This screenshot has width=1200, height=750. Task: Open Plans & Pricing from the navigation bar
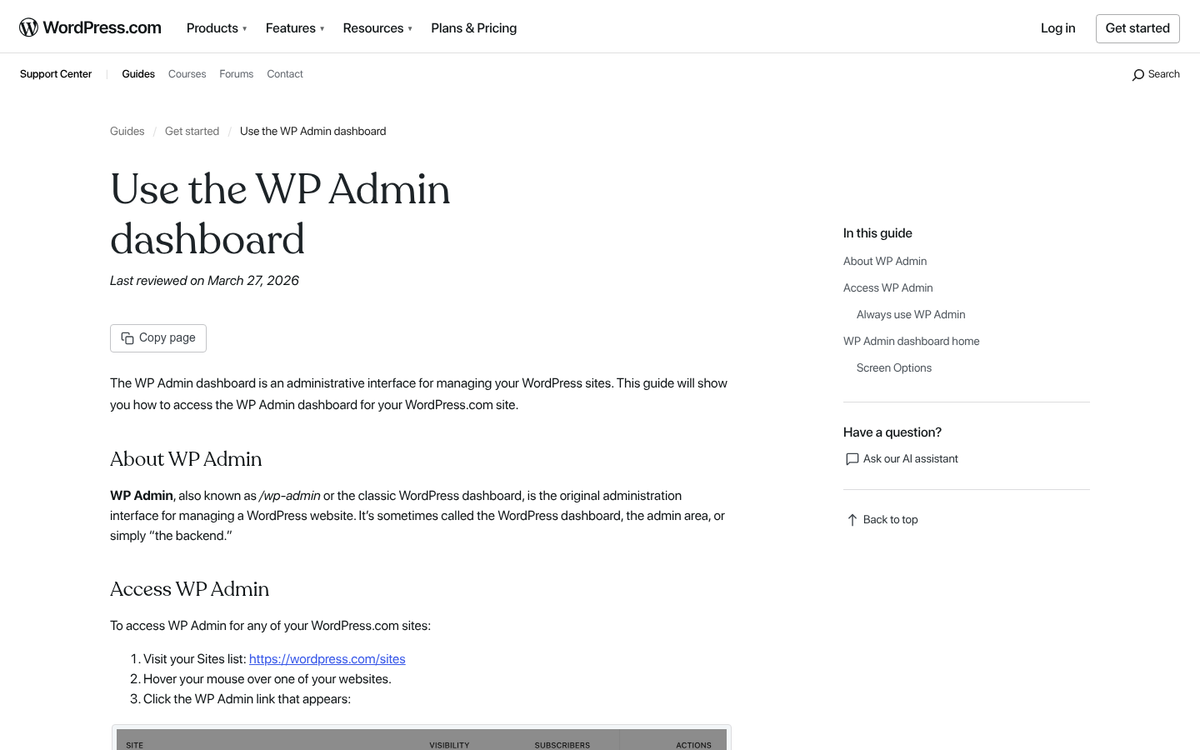coord(473,28)
